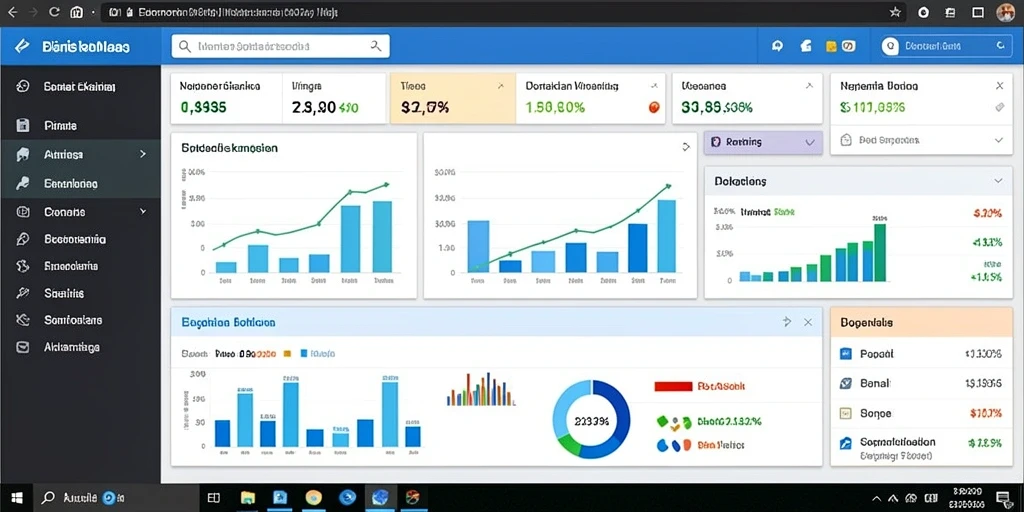Screen dimensions: 1024x512
Task: Select the floppy disk icon in sidebar
Action: click(x=22, y=125)
